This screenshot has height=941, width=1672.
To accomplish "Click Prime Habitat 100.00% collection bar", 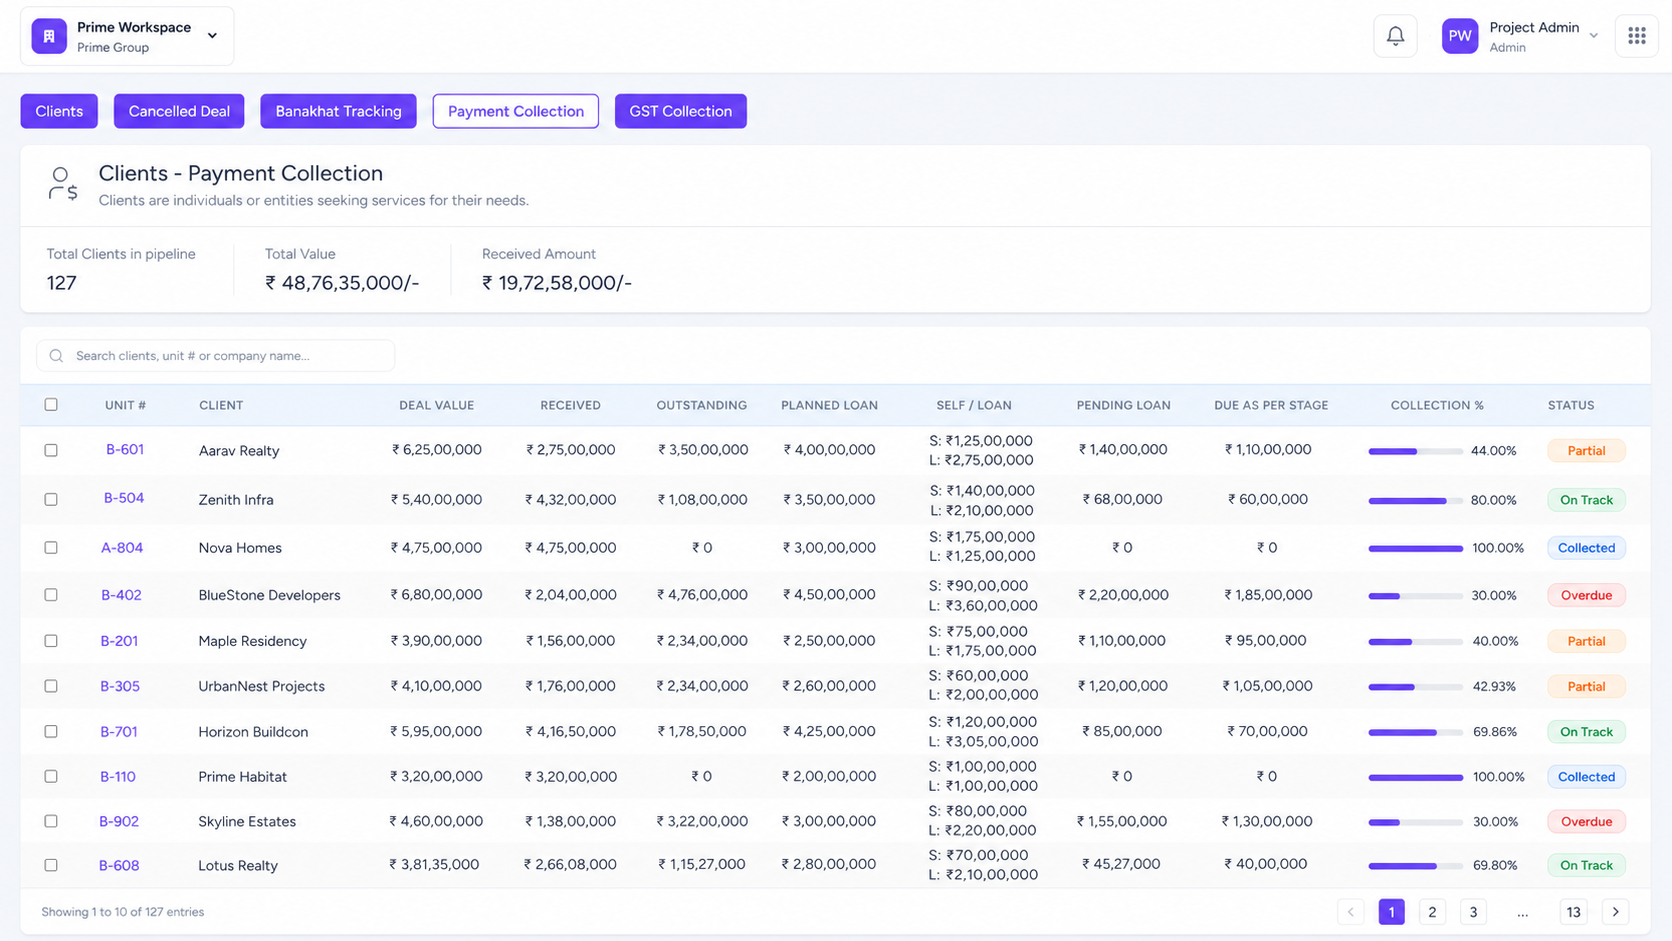I will [x=1415, y=777].
